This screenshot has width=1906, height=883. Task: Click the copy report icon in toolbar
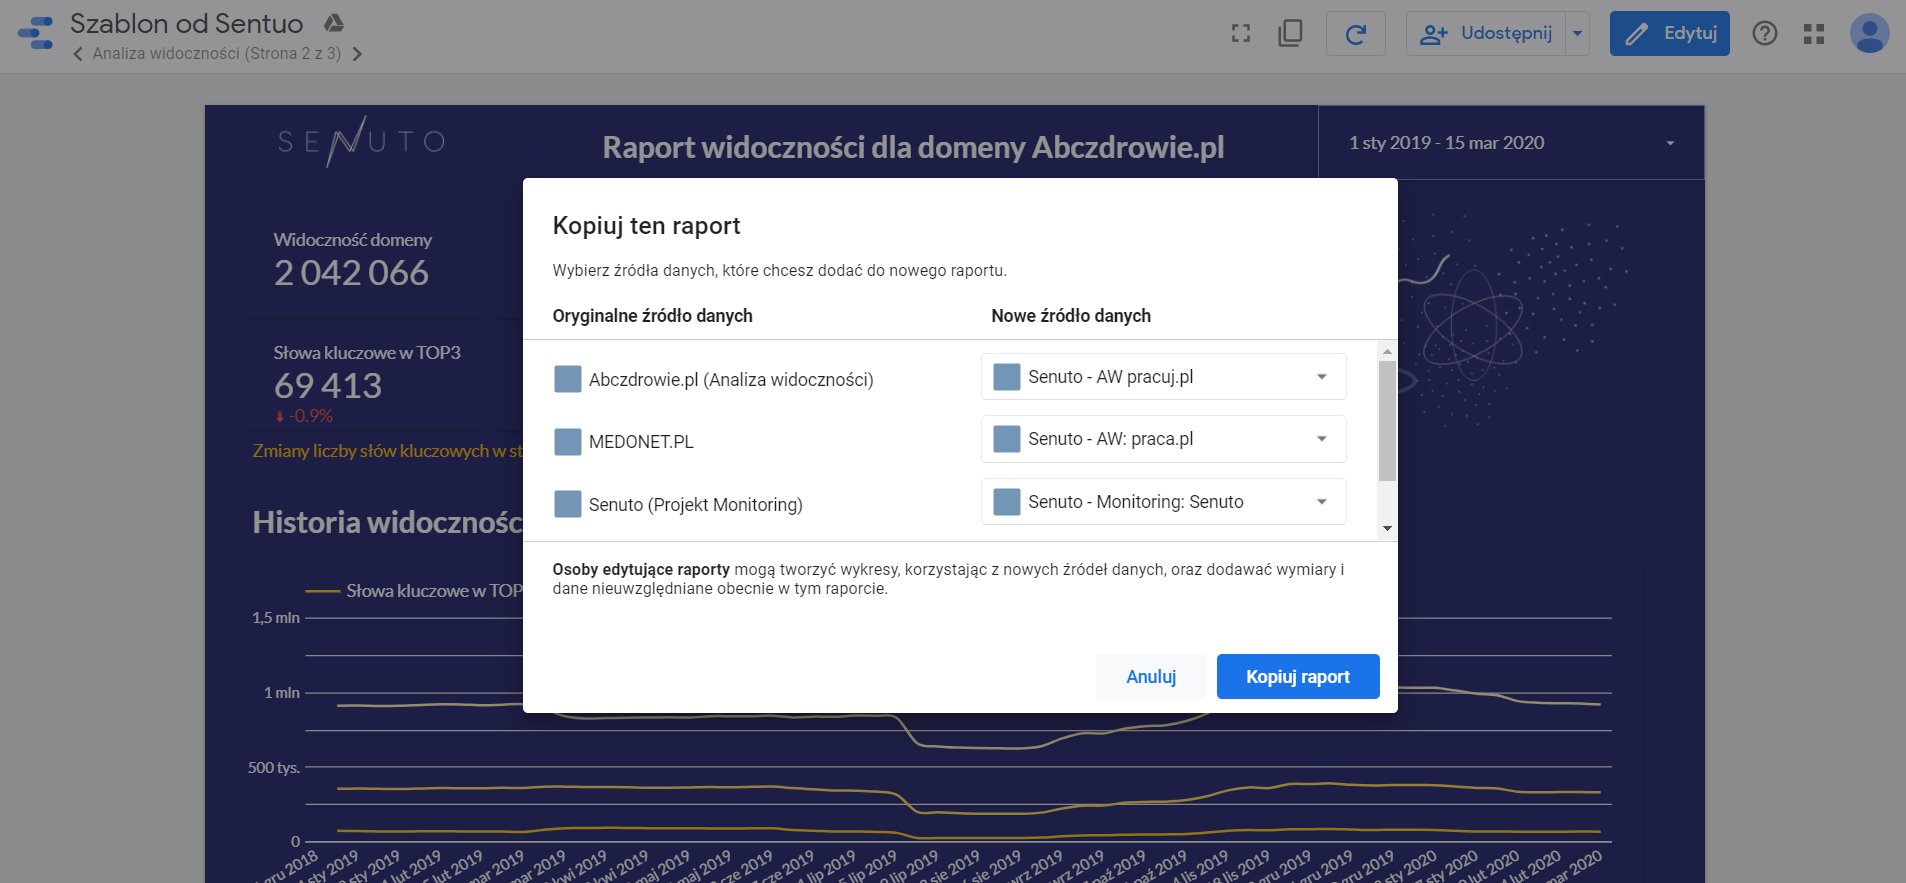pyautogui.click(x=1290, y=34)
